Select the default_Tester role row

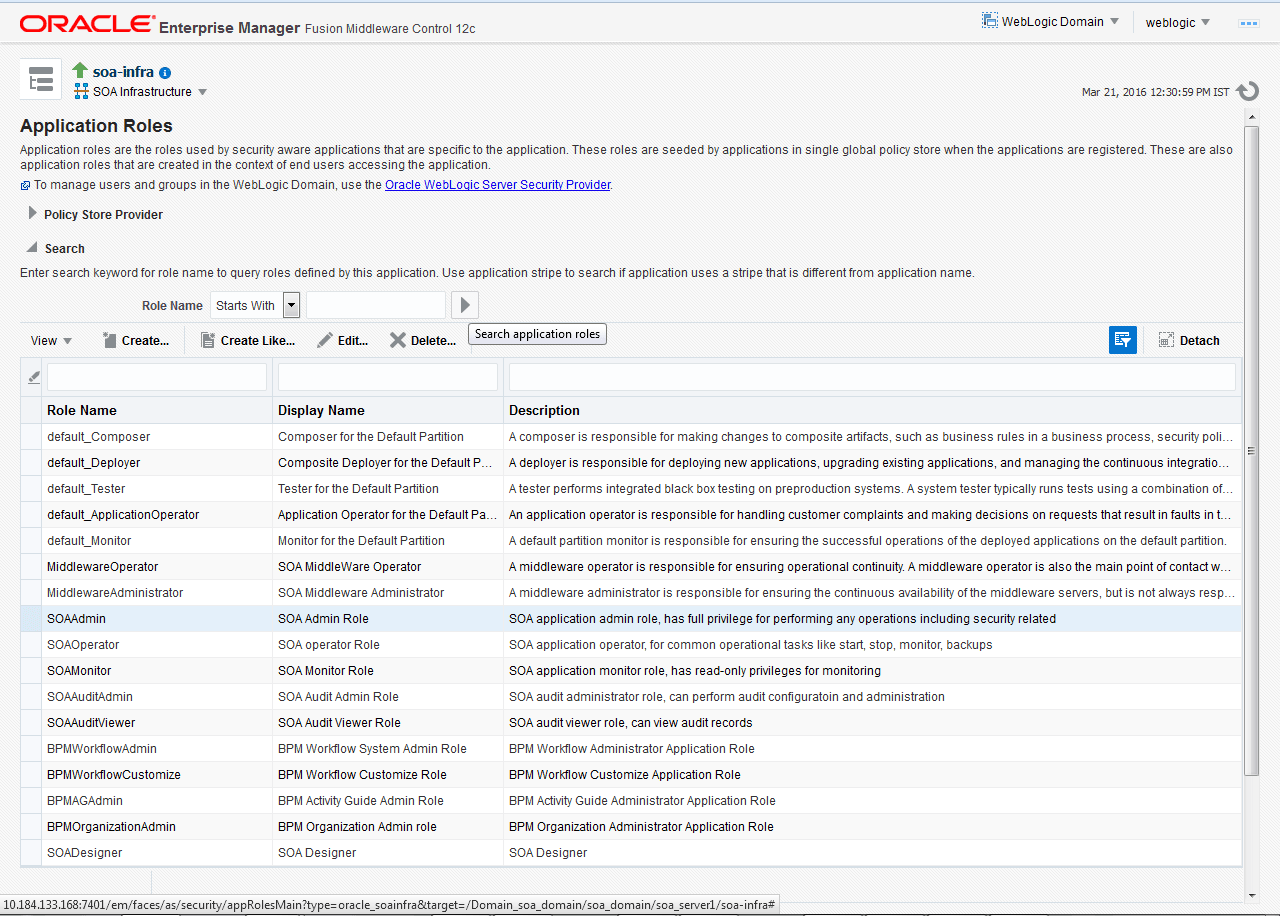click(x=631, y=489)
